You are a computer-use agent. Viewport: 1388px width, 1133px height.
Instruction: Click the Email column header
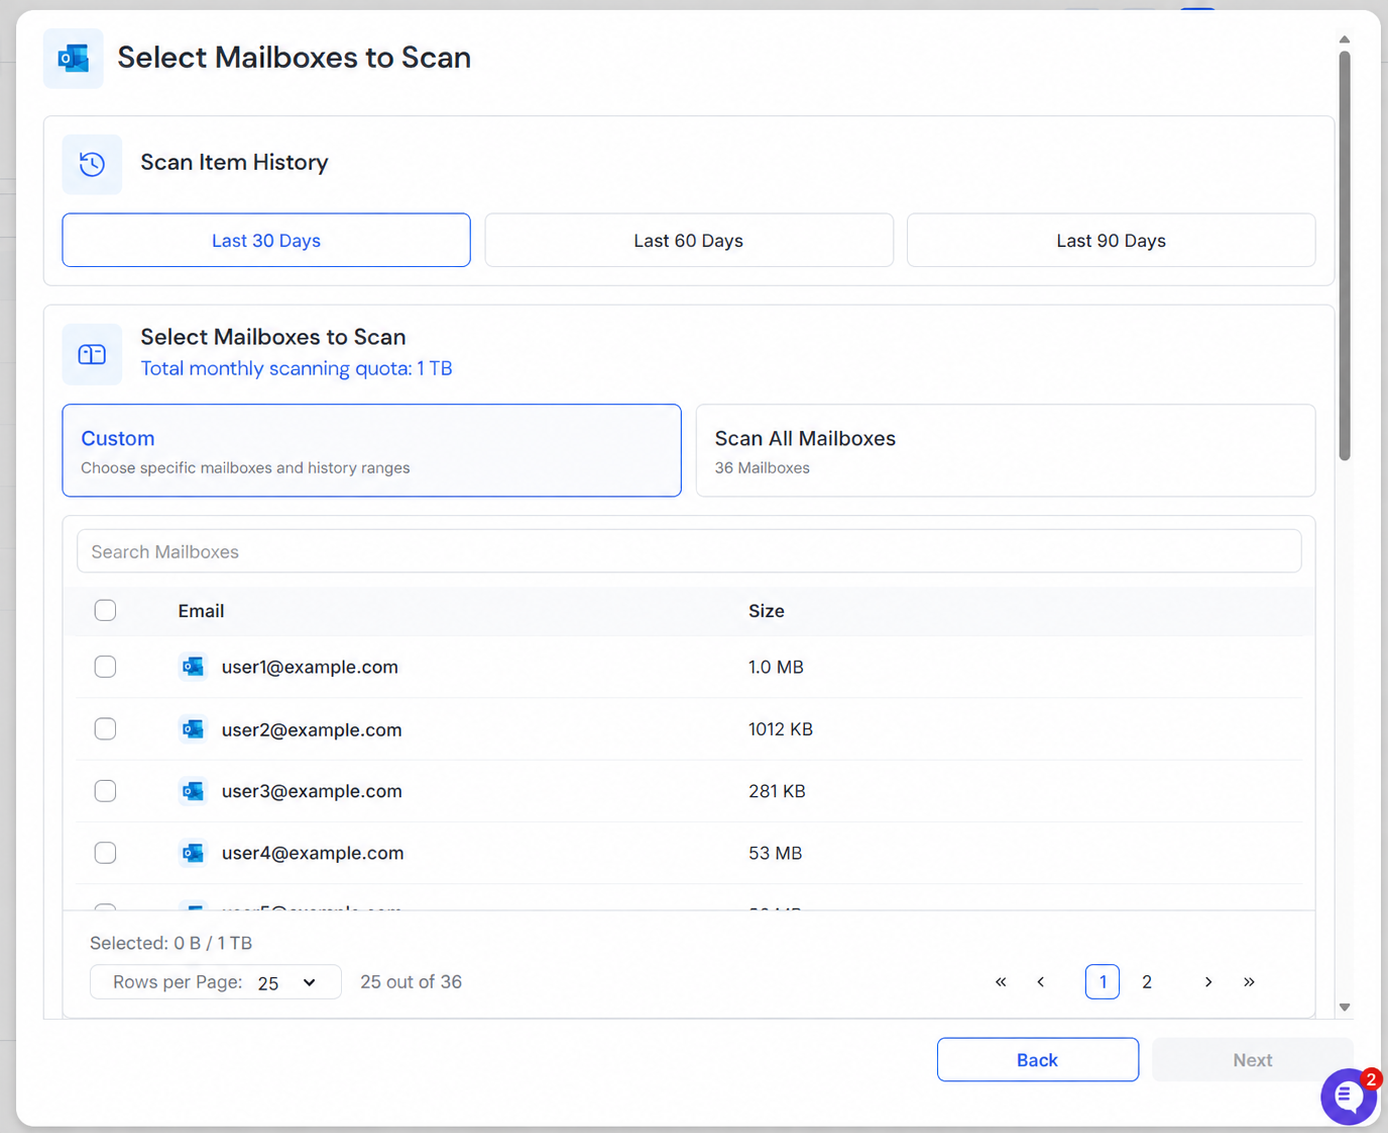coord(201,611)
